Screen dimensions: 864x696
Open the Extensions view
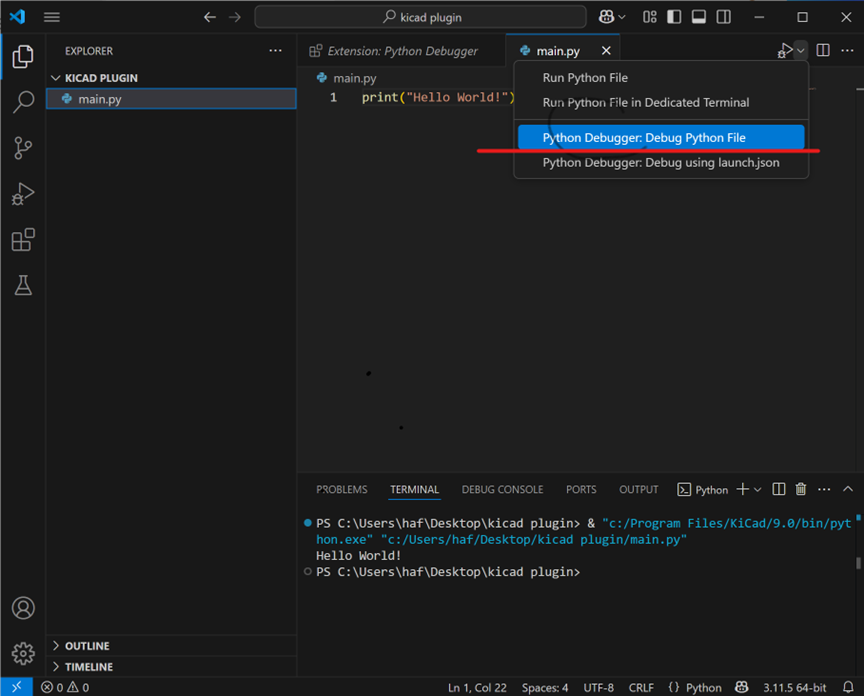[x=23, y=240]
